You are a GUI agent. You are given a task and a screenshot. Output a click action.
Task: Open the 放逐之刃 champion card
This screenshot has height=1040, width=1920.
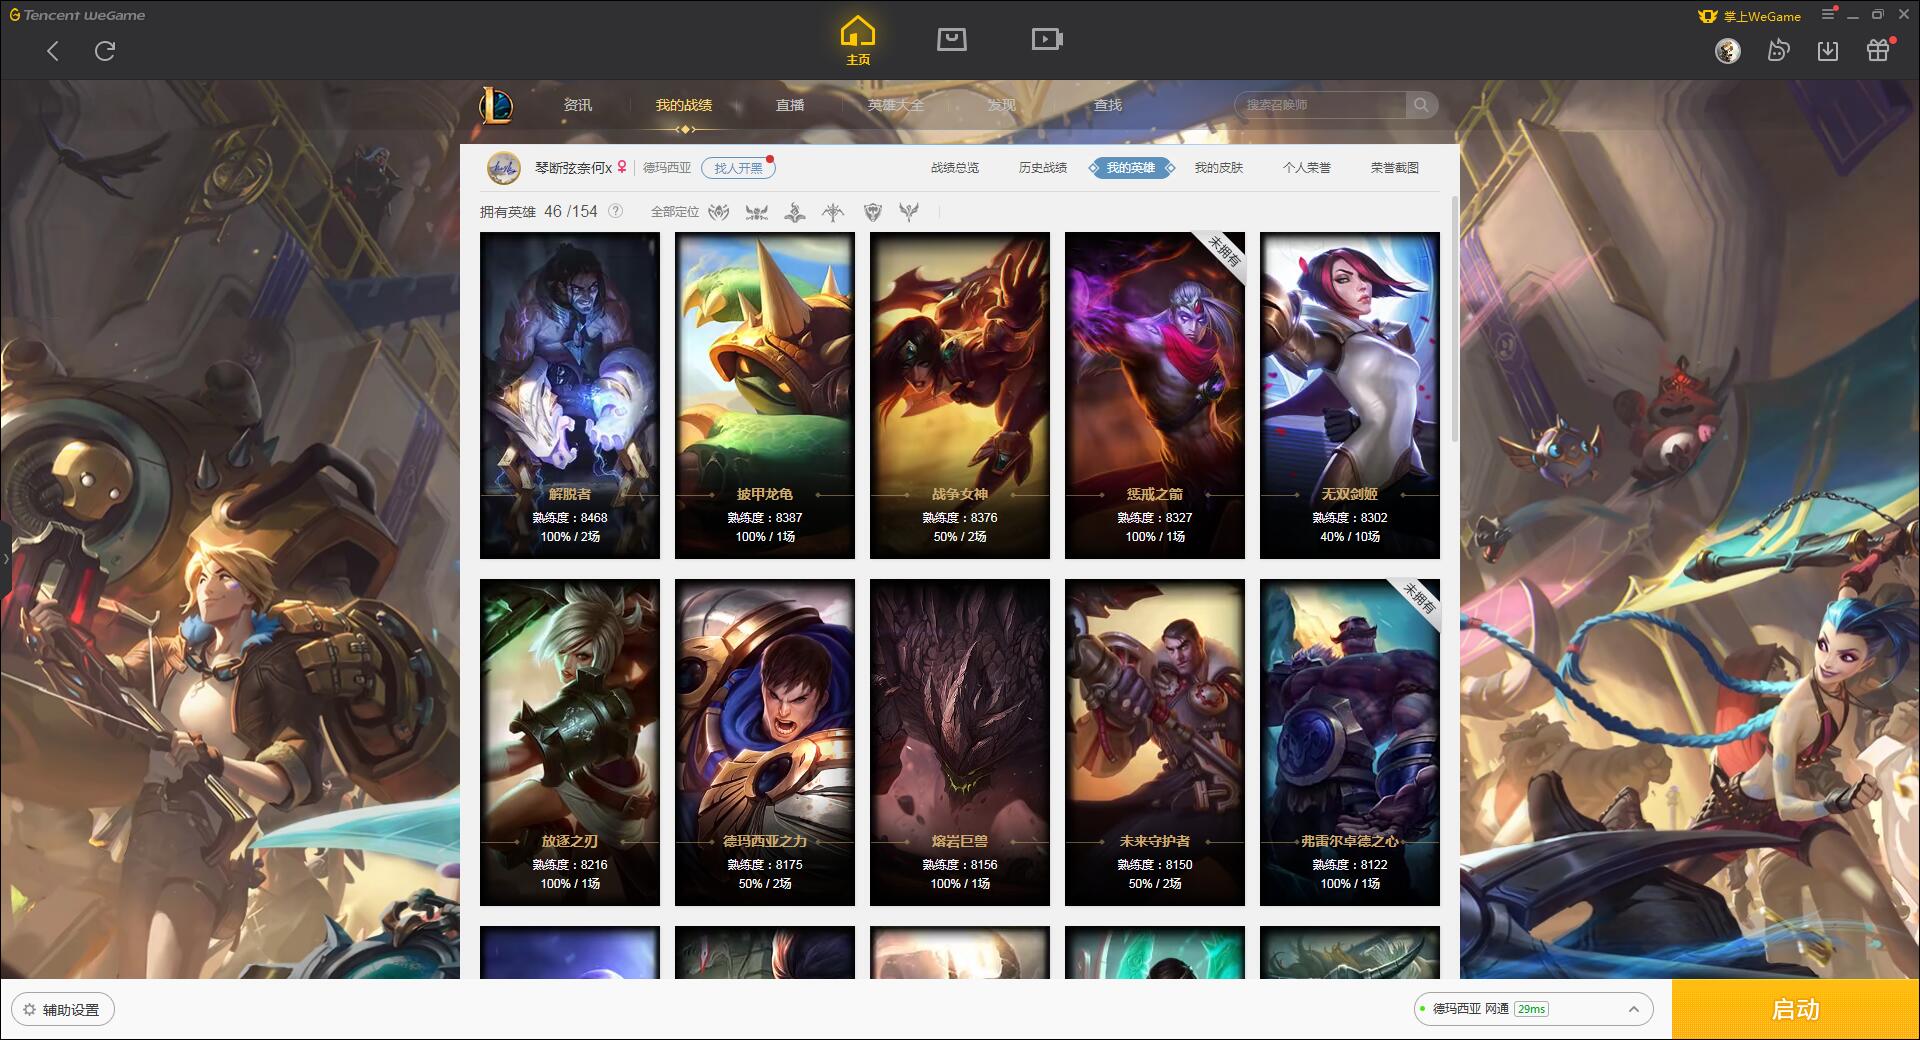pos(570,742)
